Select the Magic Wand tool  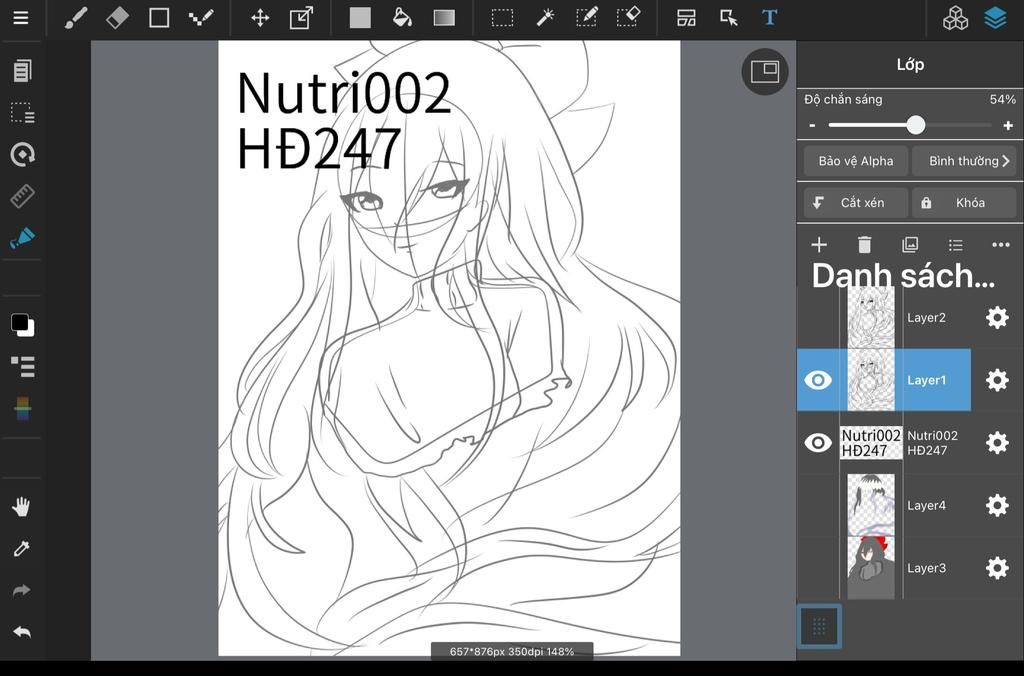click(545, 18)
